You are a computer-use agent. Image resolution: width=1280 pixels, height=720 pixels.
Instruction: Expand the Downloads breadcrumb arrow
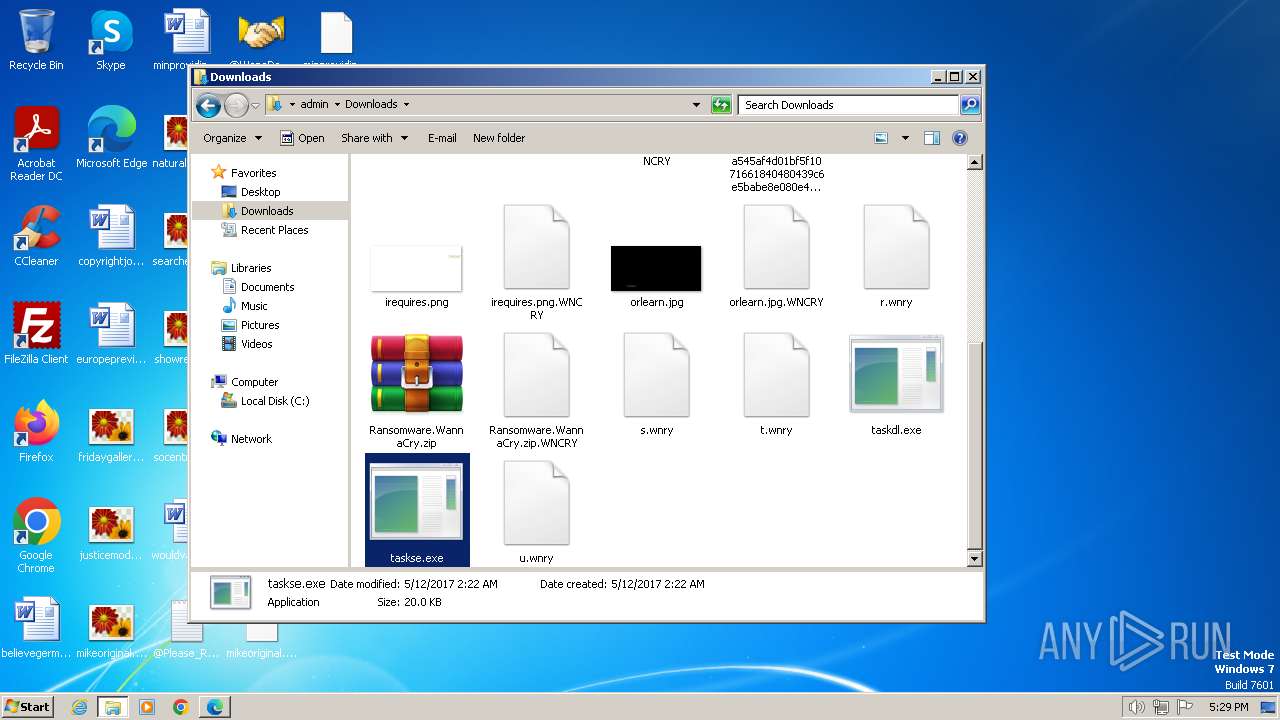tap(406, 104)
